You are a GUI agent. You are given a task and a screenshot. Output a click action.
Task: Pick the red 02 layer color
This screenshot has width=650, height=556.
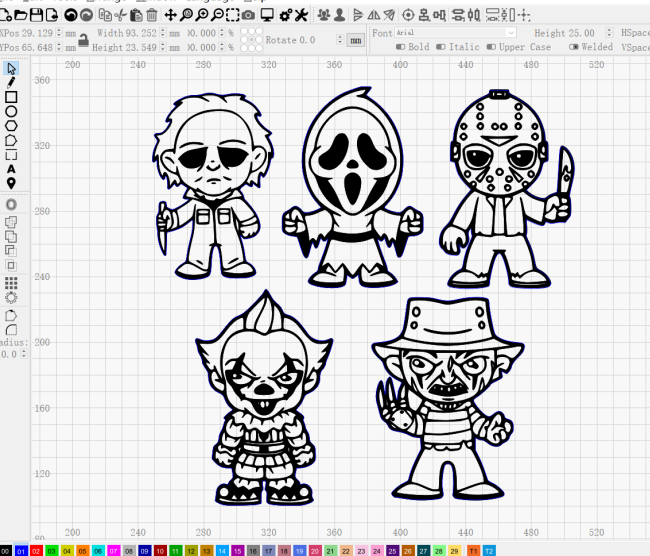coord(36,551)
